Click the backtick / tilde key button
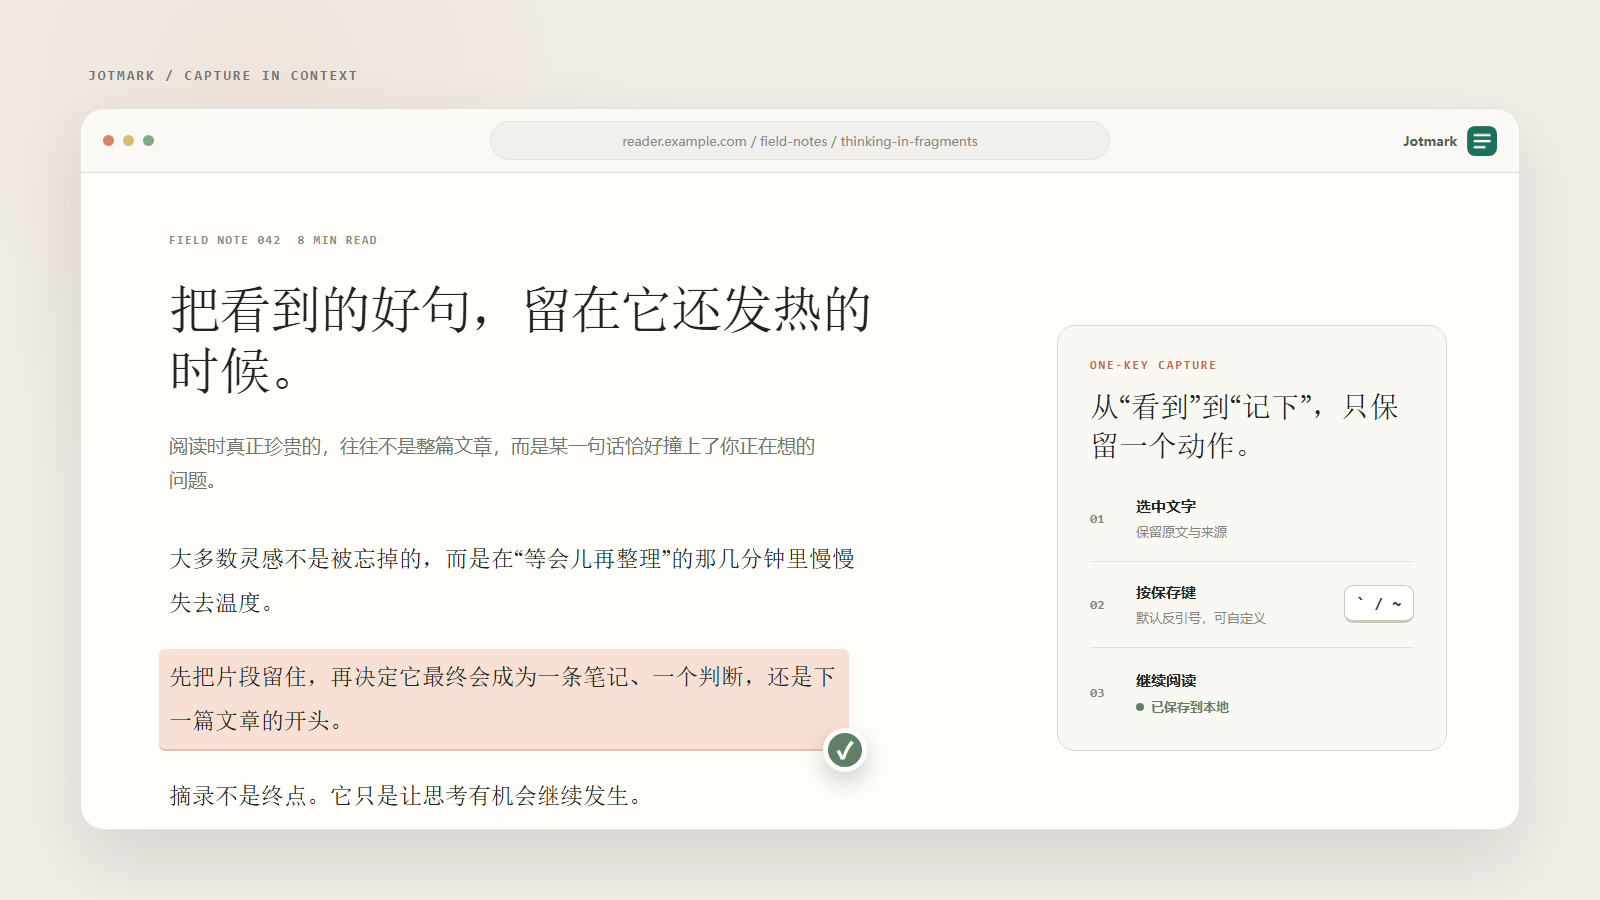Image resolution: width=1600 pixels, height=900 pixels. pyautogui.click(x=1379, y=604)
